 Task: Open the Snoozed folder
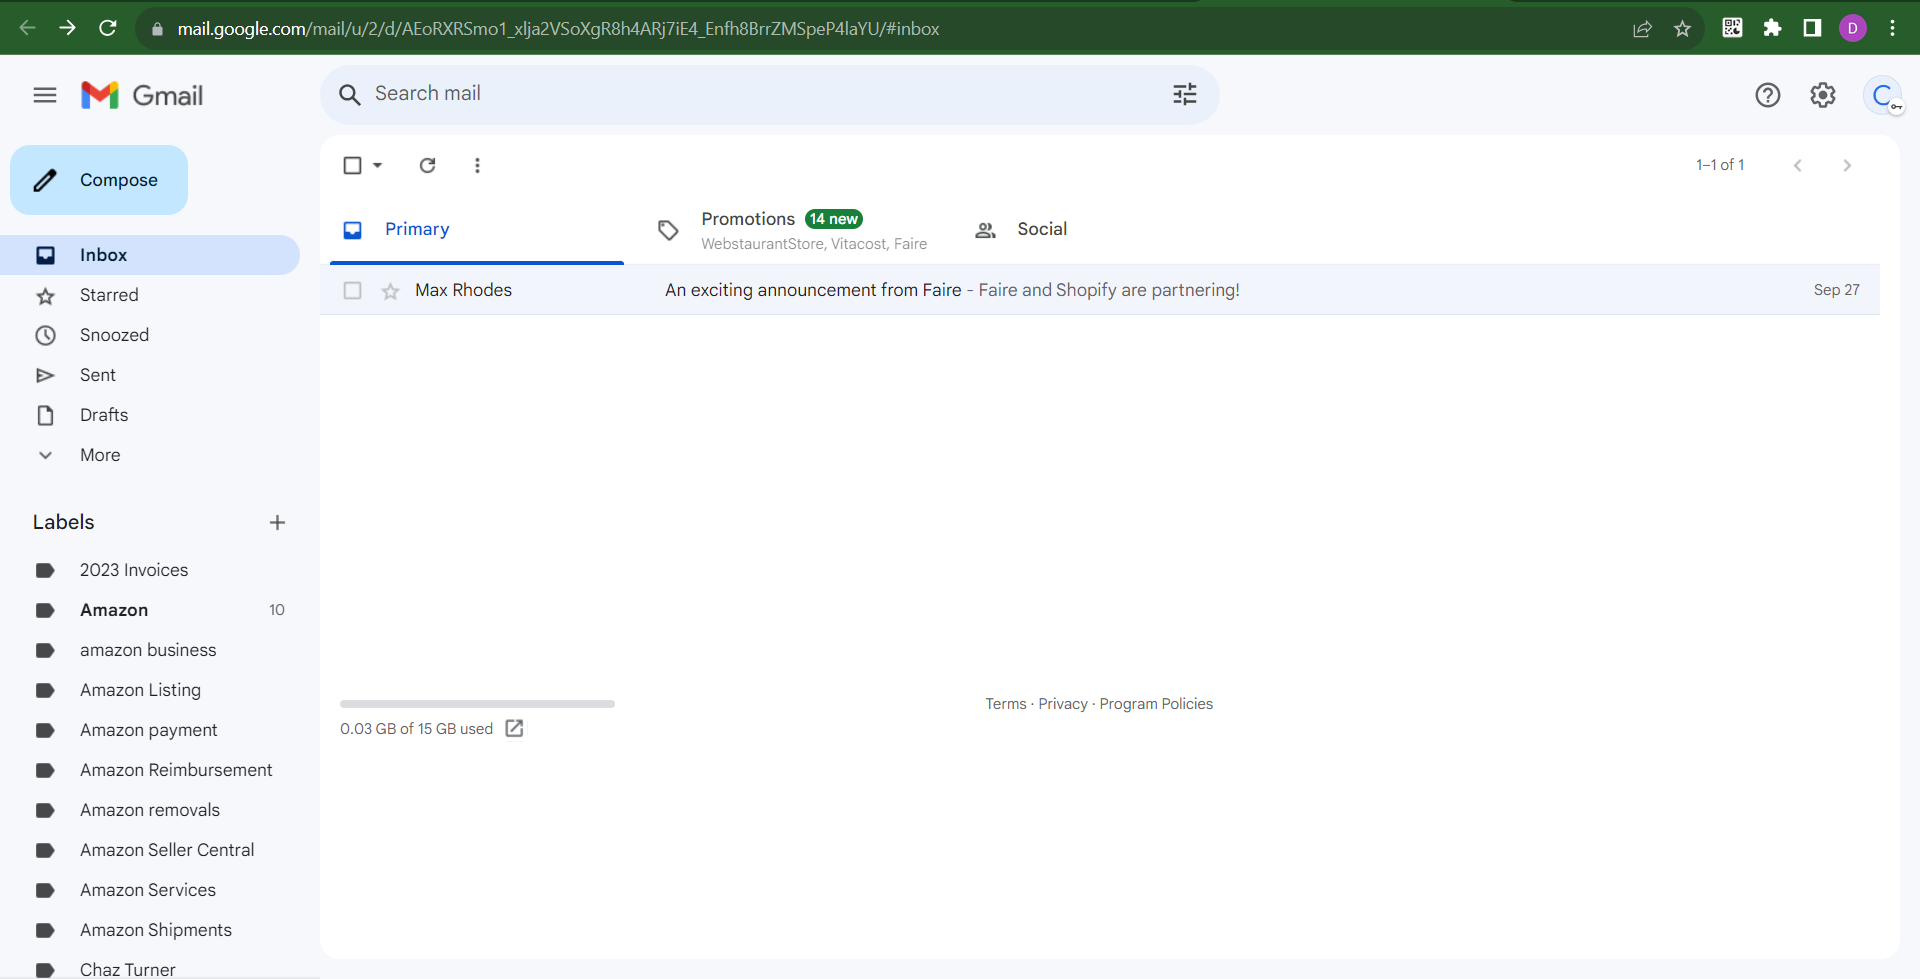click(x=150, y=335)
